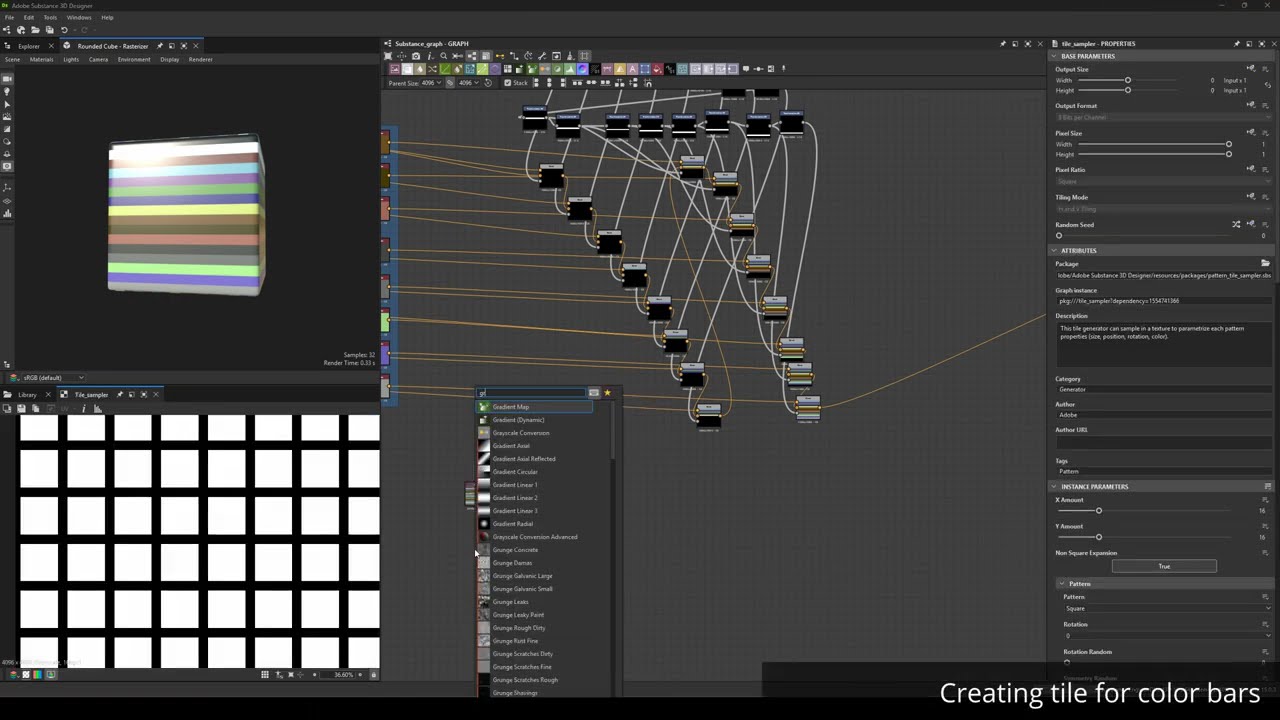Toggle favorites star in node search menu

(x=607, y=393)
